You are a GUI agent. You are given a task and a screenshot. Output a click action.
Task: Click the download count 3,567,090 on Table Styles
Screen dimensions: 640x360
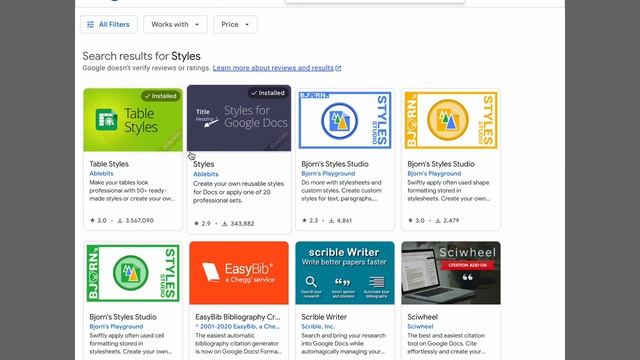[136, 220]
